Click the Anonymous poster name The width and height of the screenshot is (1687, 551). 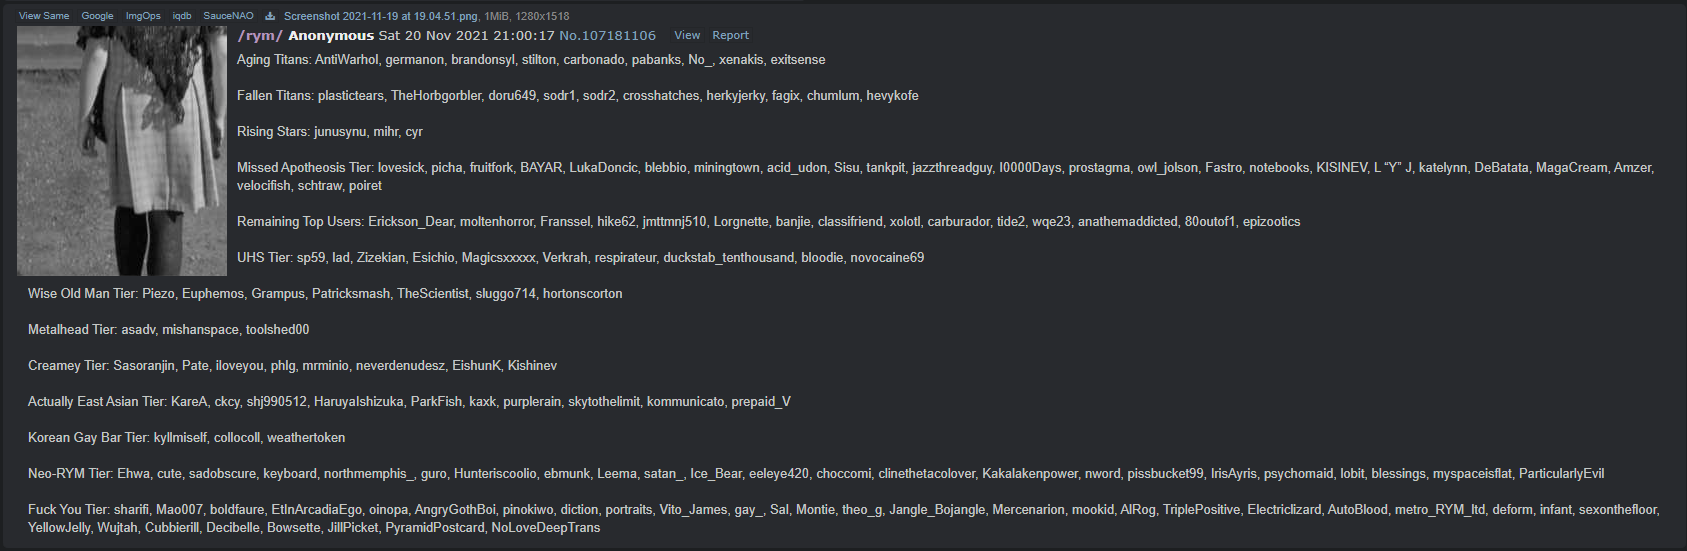click(x=331, y=35)
